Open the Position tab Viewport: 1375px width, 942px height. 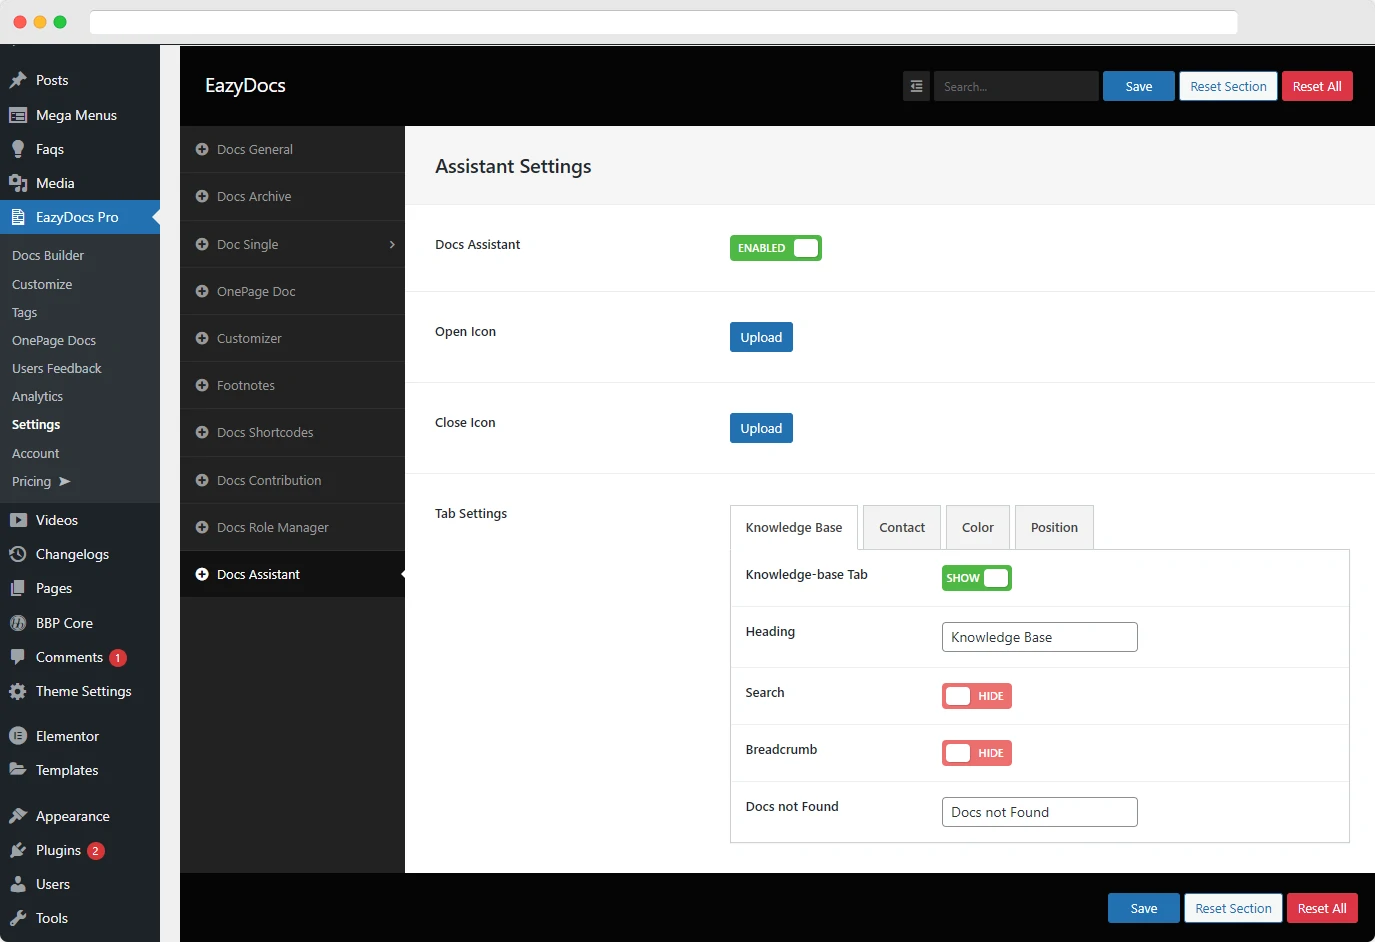point(1054,527)
